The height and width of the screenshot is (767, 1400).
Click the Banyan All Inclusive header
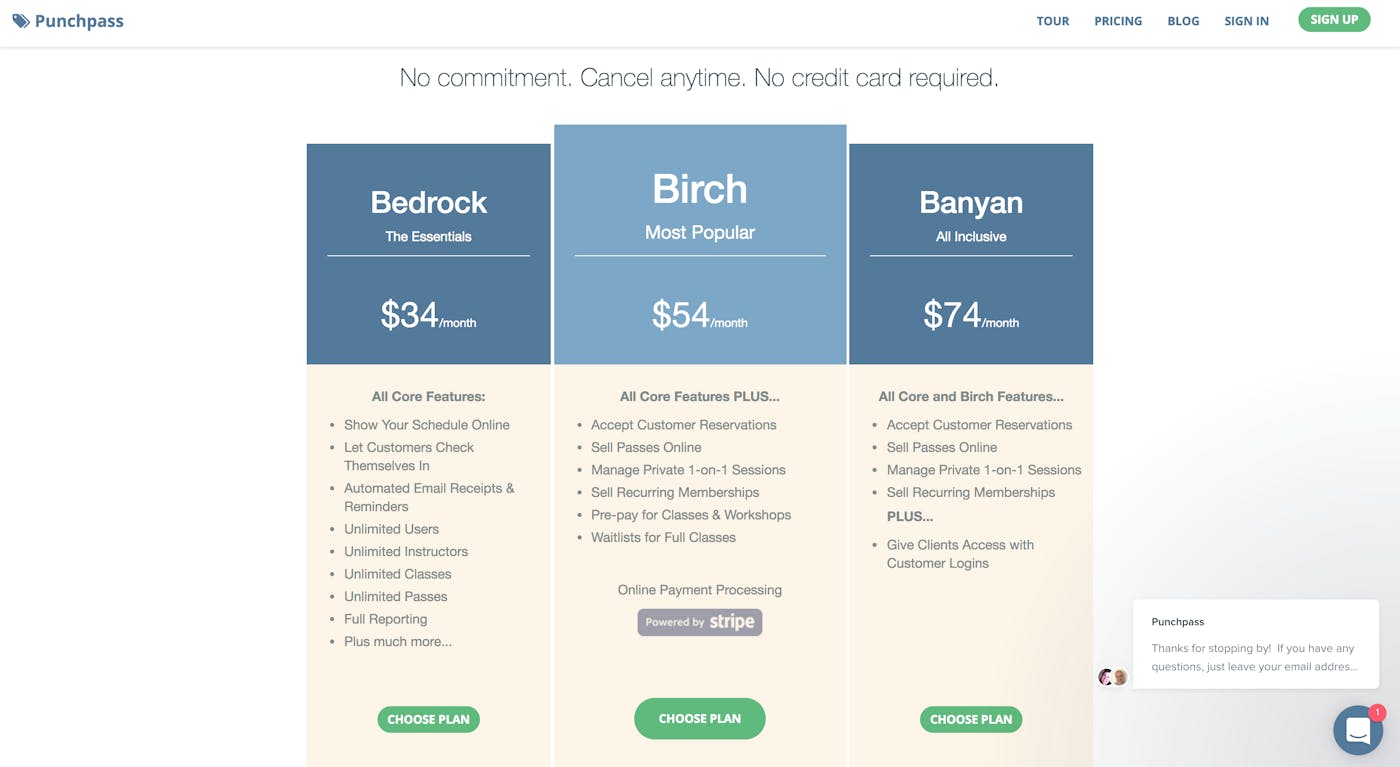(x=970, y=236)
